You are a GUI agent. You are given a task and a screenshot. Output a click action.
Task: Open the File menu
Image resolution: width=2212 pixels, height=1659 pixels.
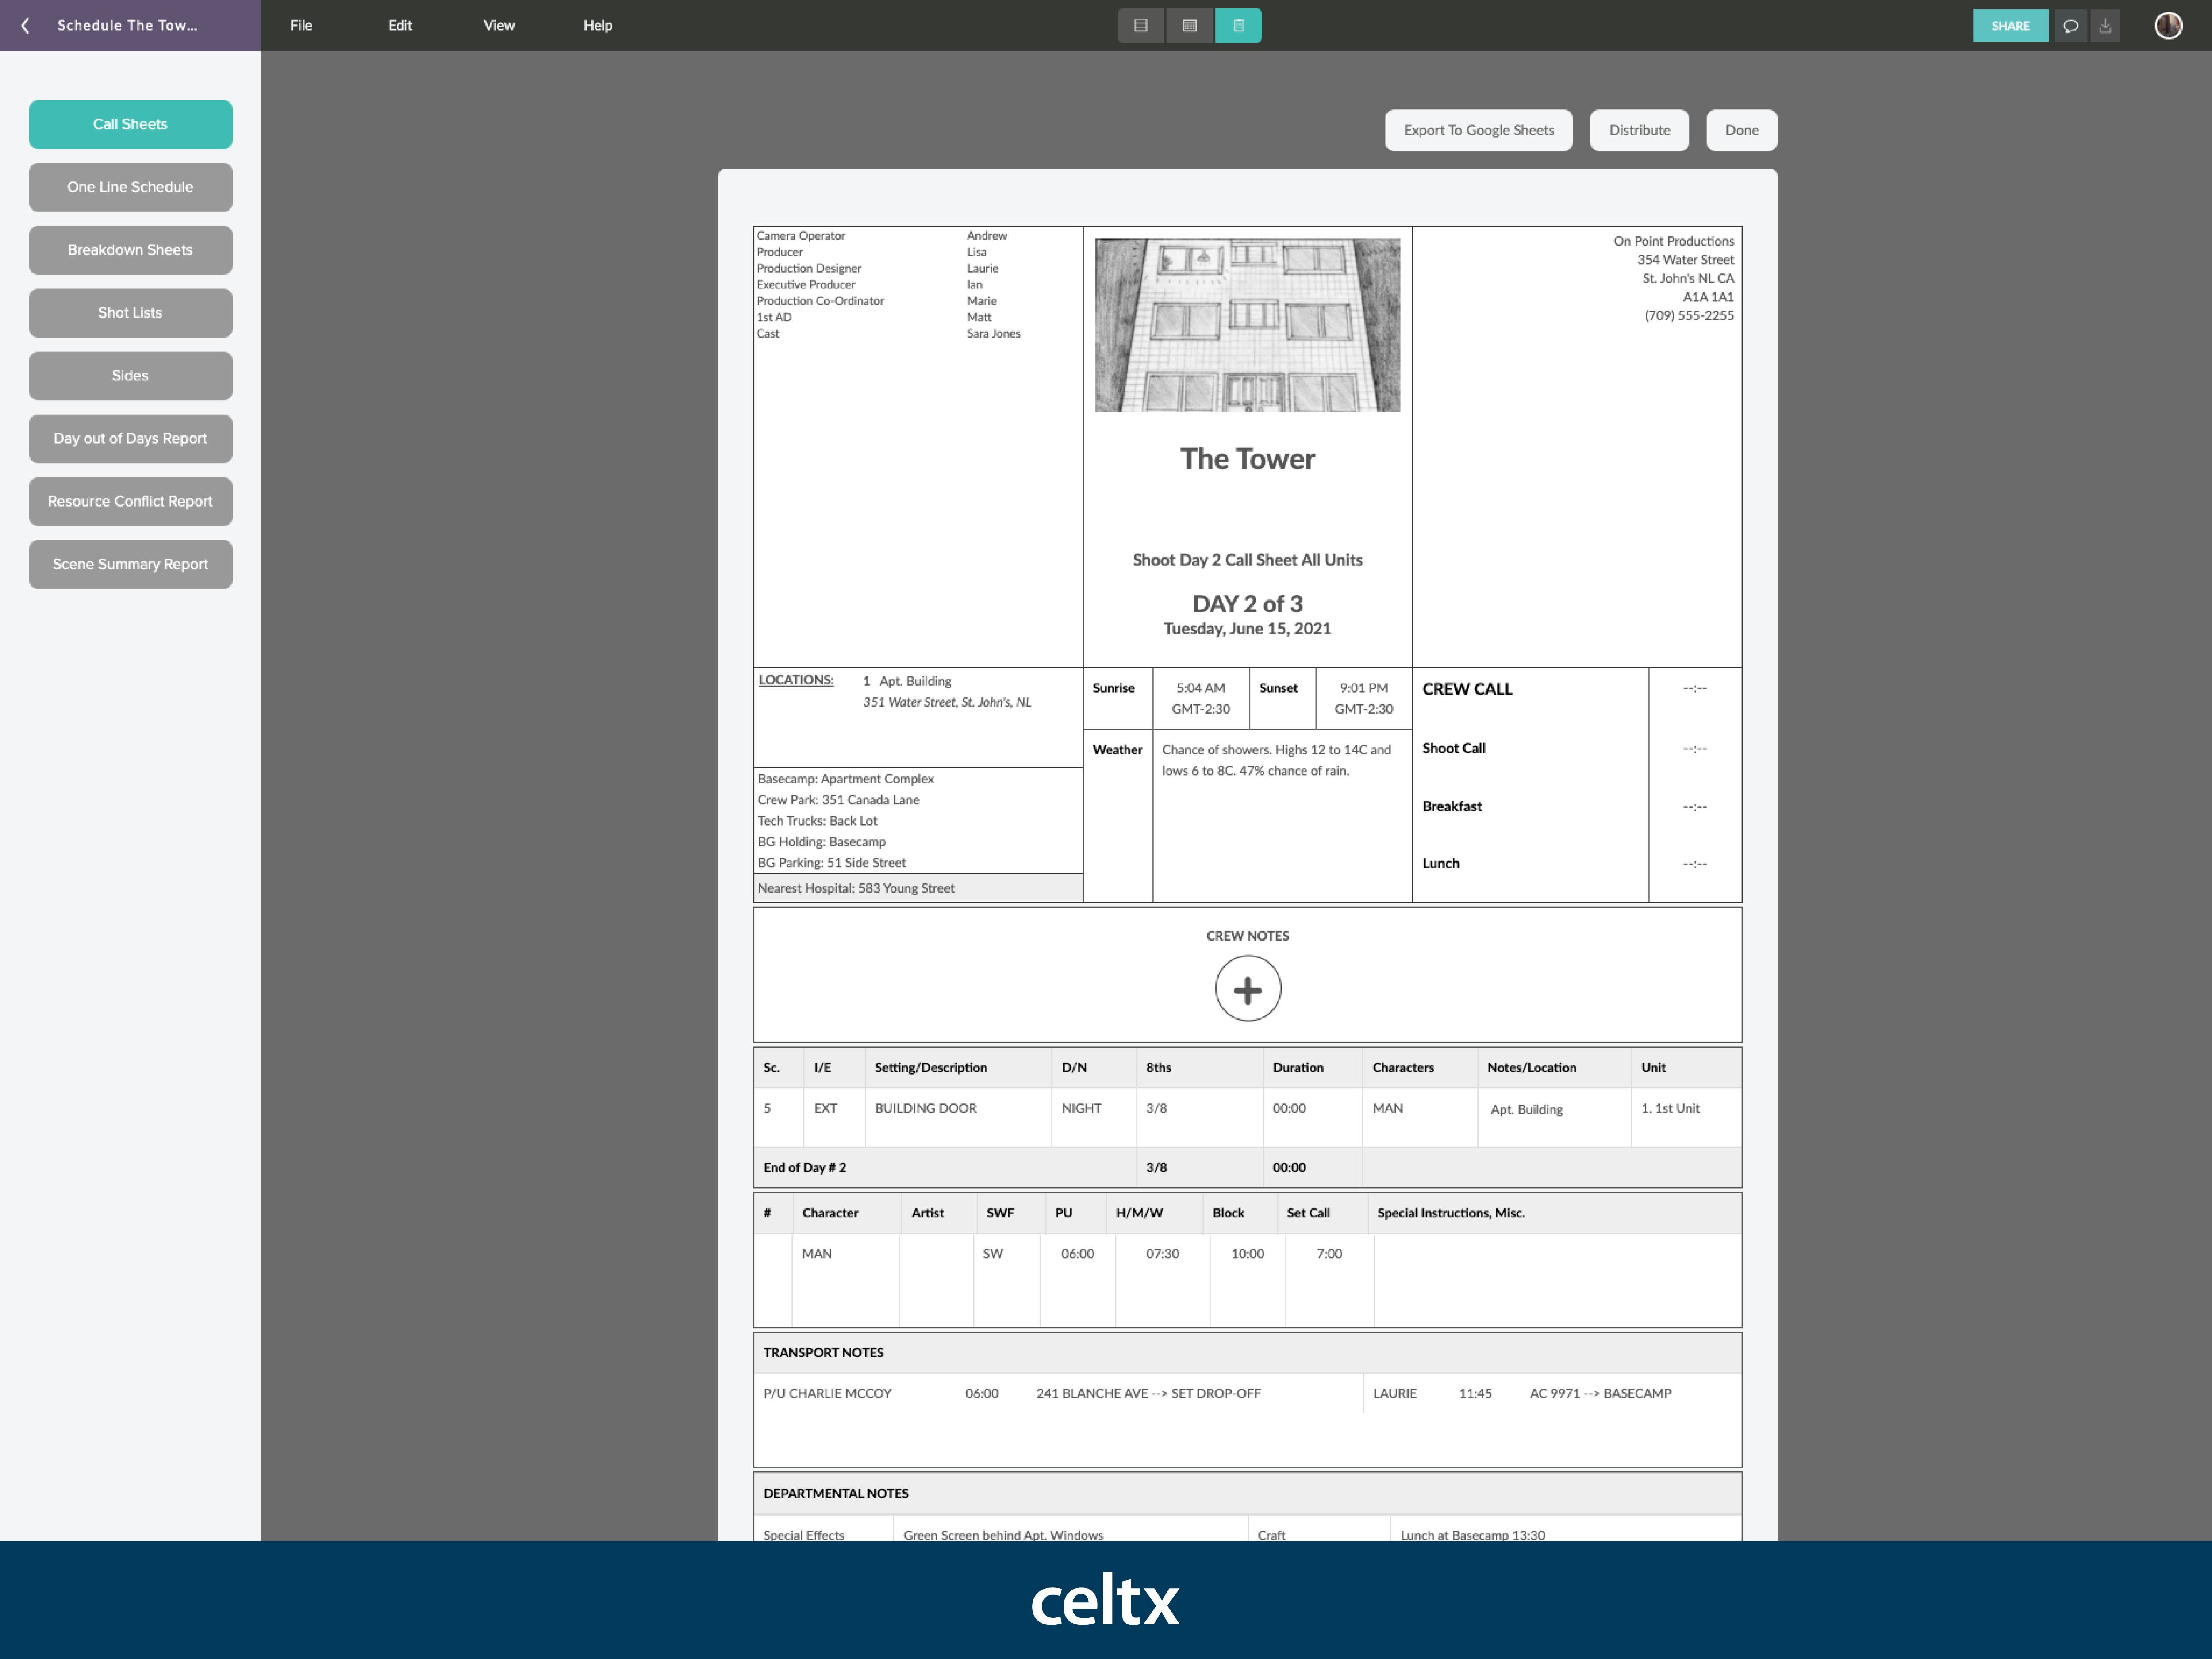click(x=301, y=26)
